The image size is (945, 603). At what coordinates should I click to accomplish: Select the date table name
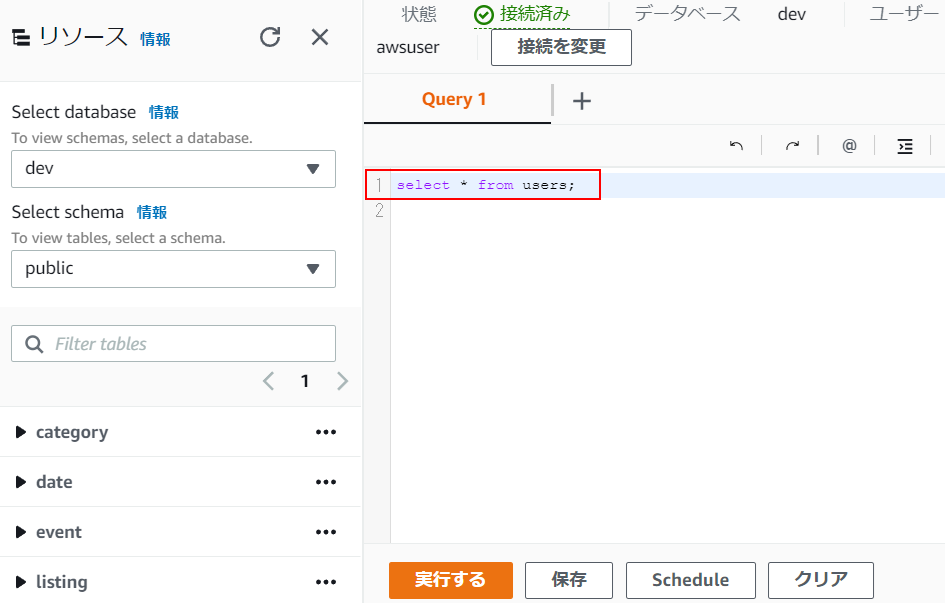(54, 482)
